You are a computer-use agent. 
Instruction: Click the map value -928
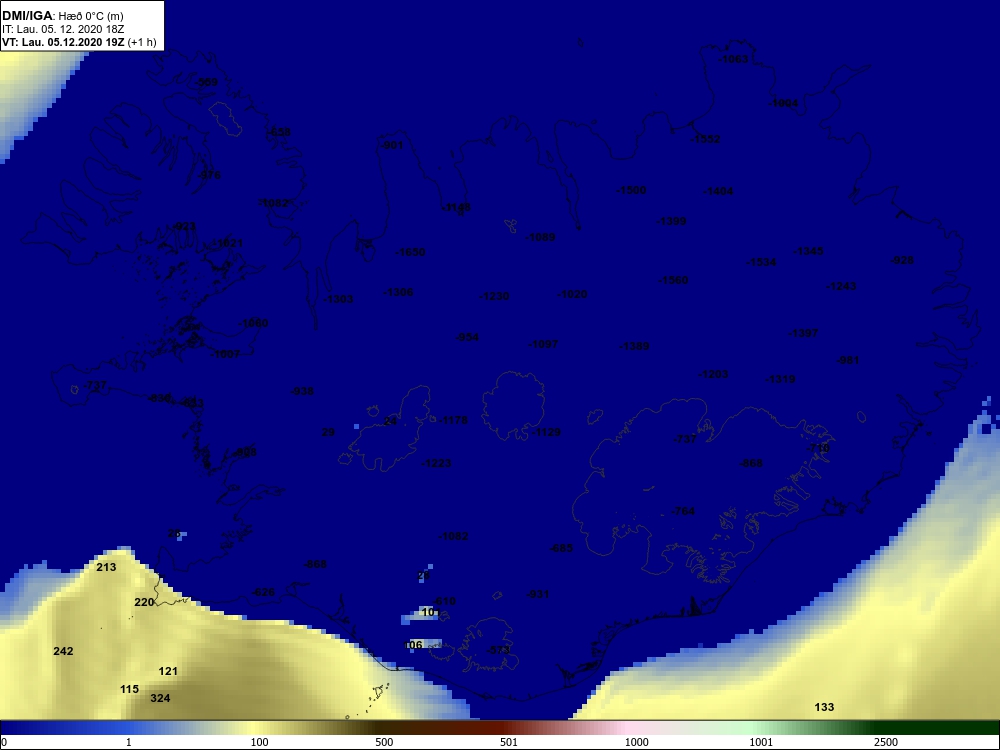pyautogui.click(x=902, y=260)
